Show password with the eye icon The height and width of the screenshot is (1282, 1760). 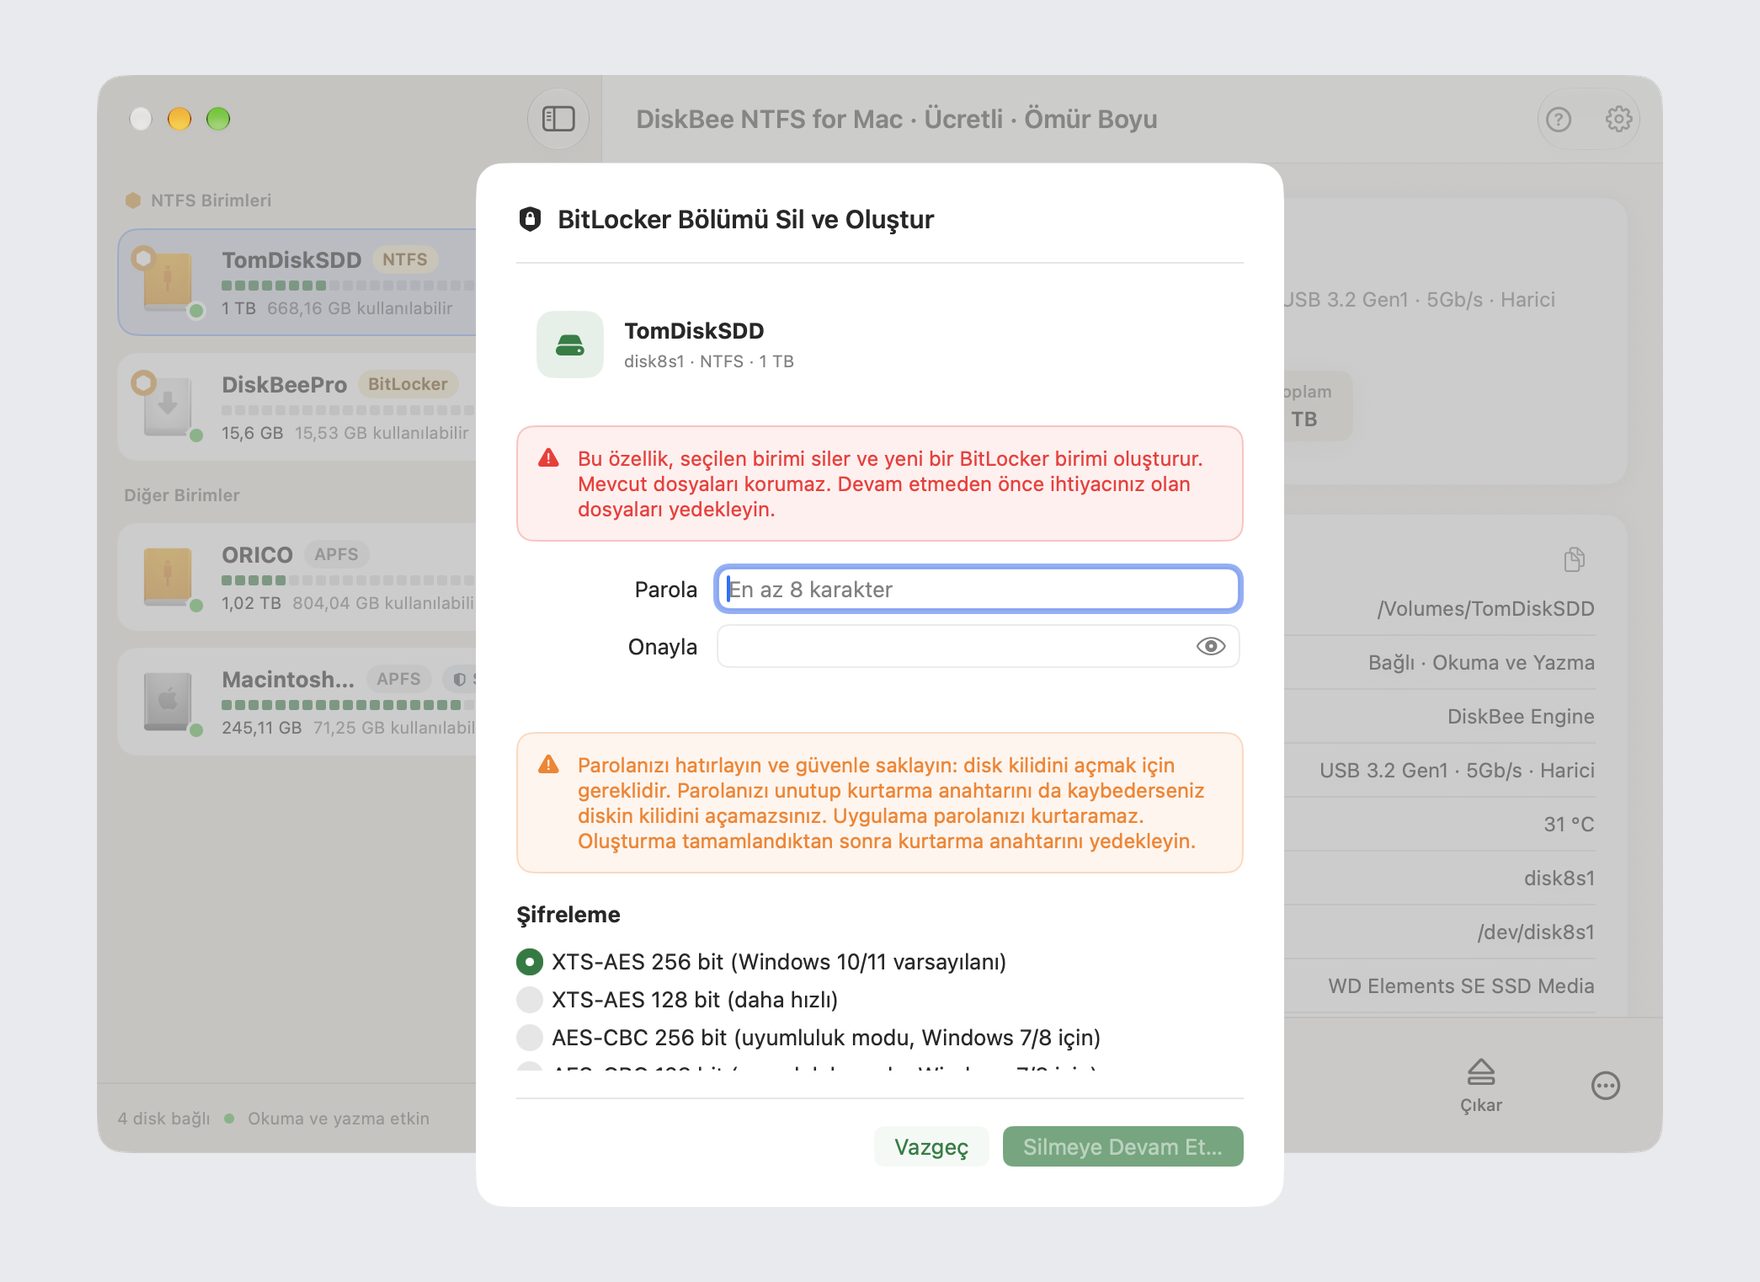pos(1210,647)
